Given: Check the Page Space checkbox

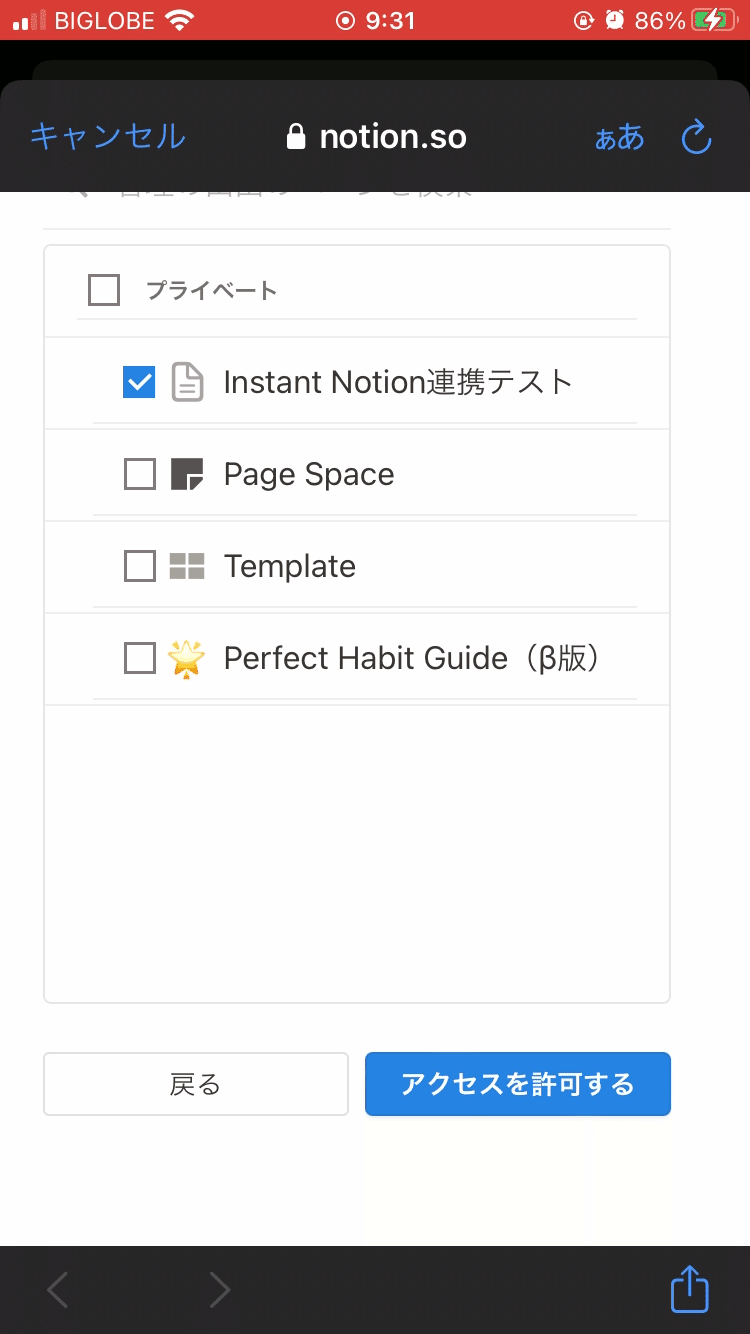Looking at the screenshot, I should click(x=138, y=474).
